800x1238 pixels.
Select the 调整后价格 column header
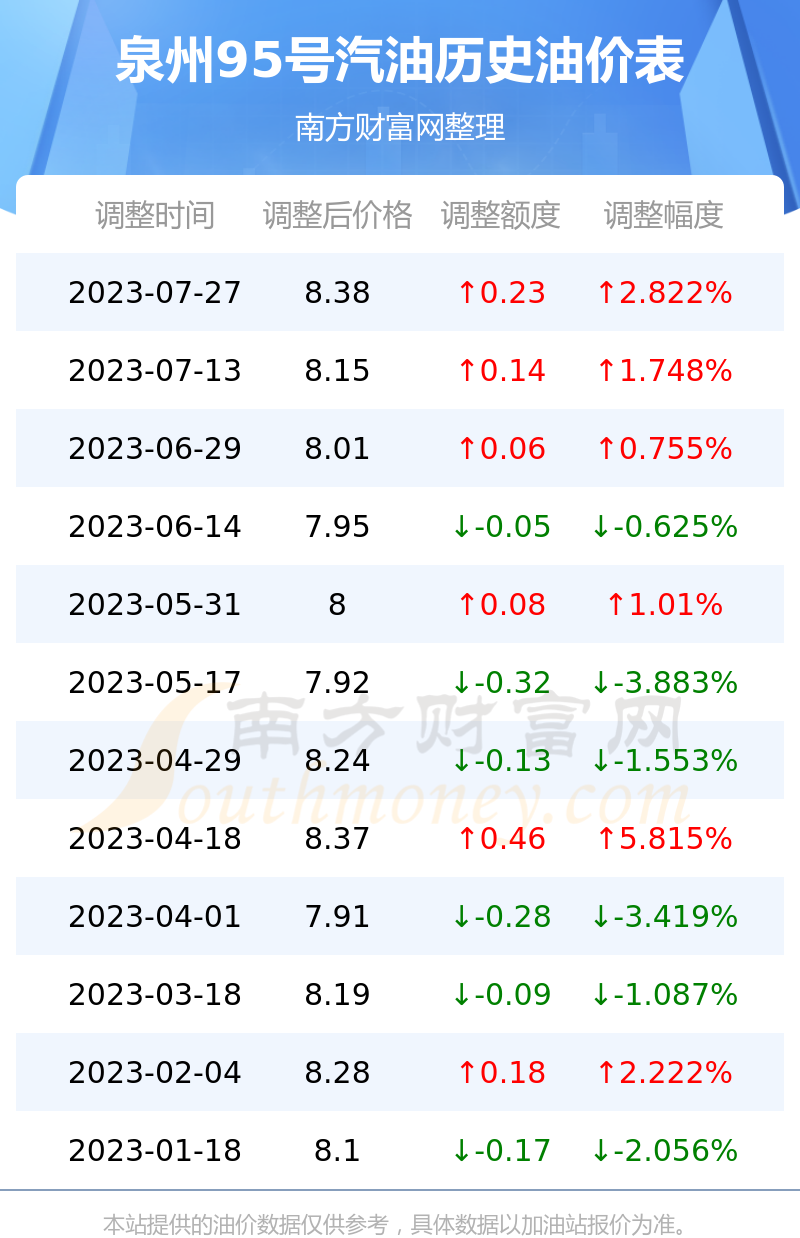(x=337, y=215)
